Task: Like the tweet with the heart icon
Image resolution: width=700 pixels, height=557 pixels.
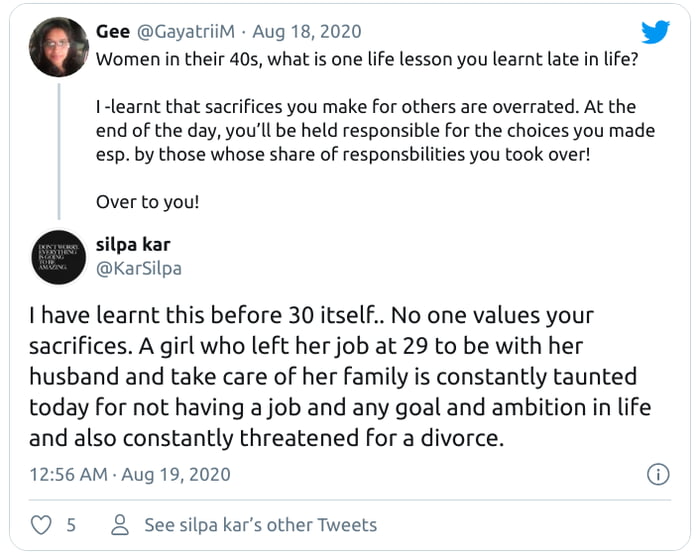Action: pyautogui.click(x=42, y=525)
